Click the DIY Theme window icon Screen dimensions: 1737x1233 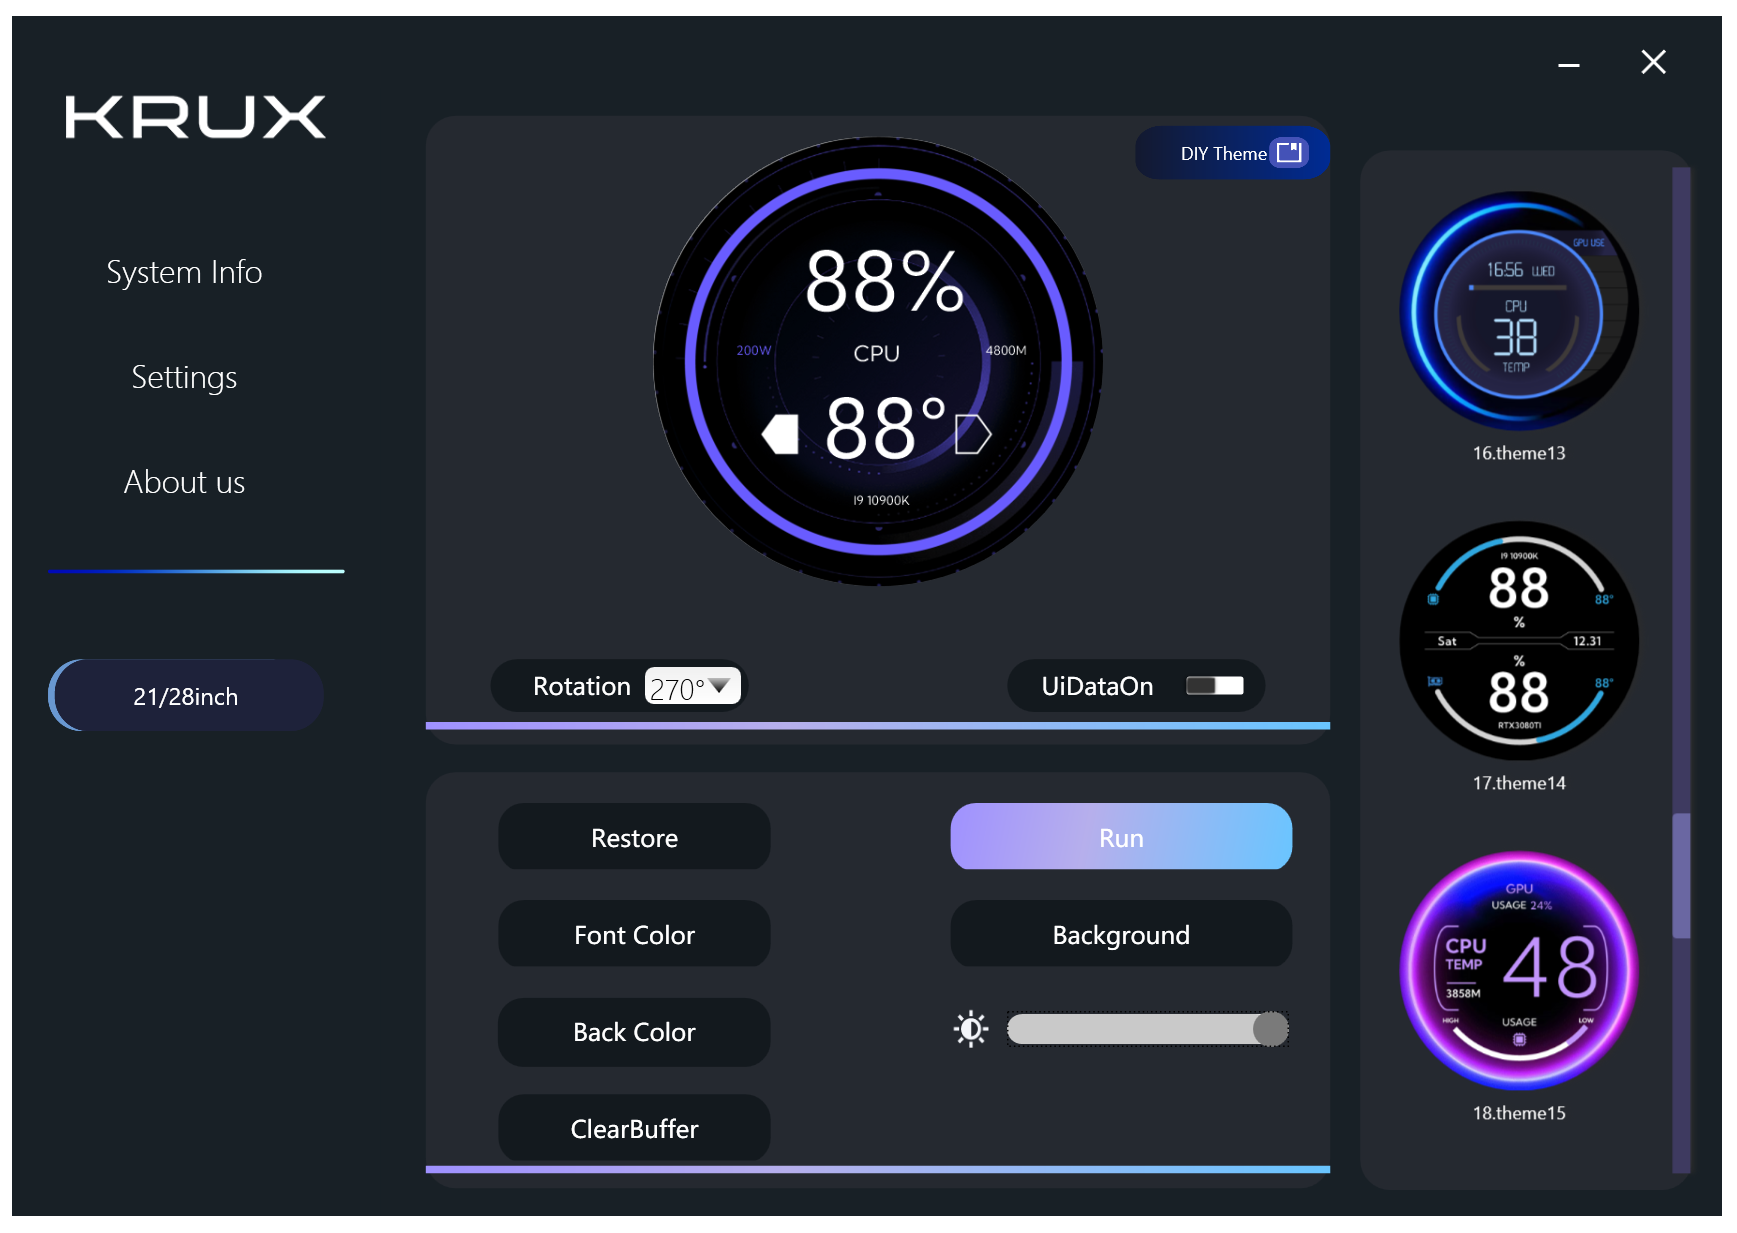pyautogui.click(x=1289, y=152)
